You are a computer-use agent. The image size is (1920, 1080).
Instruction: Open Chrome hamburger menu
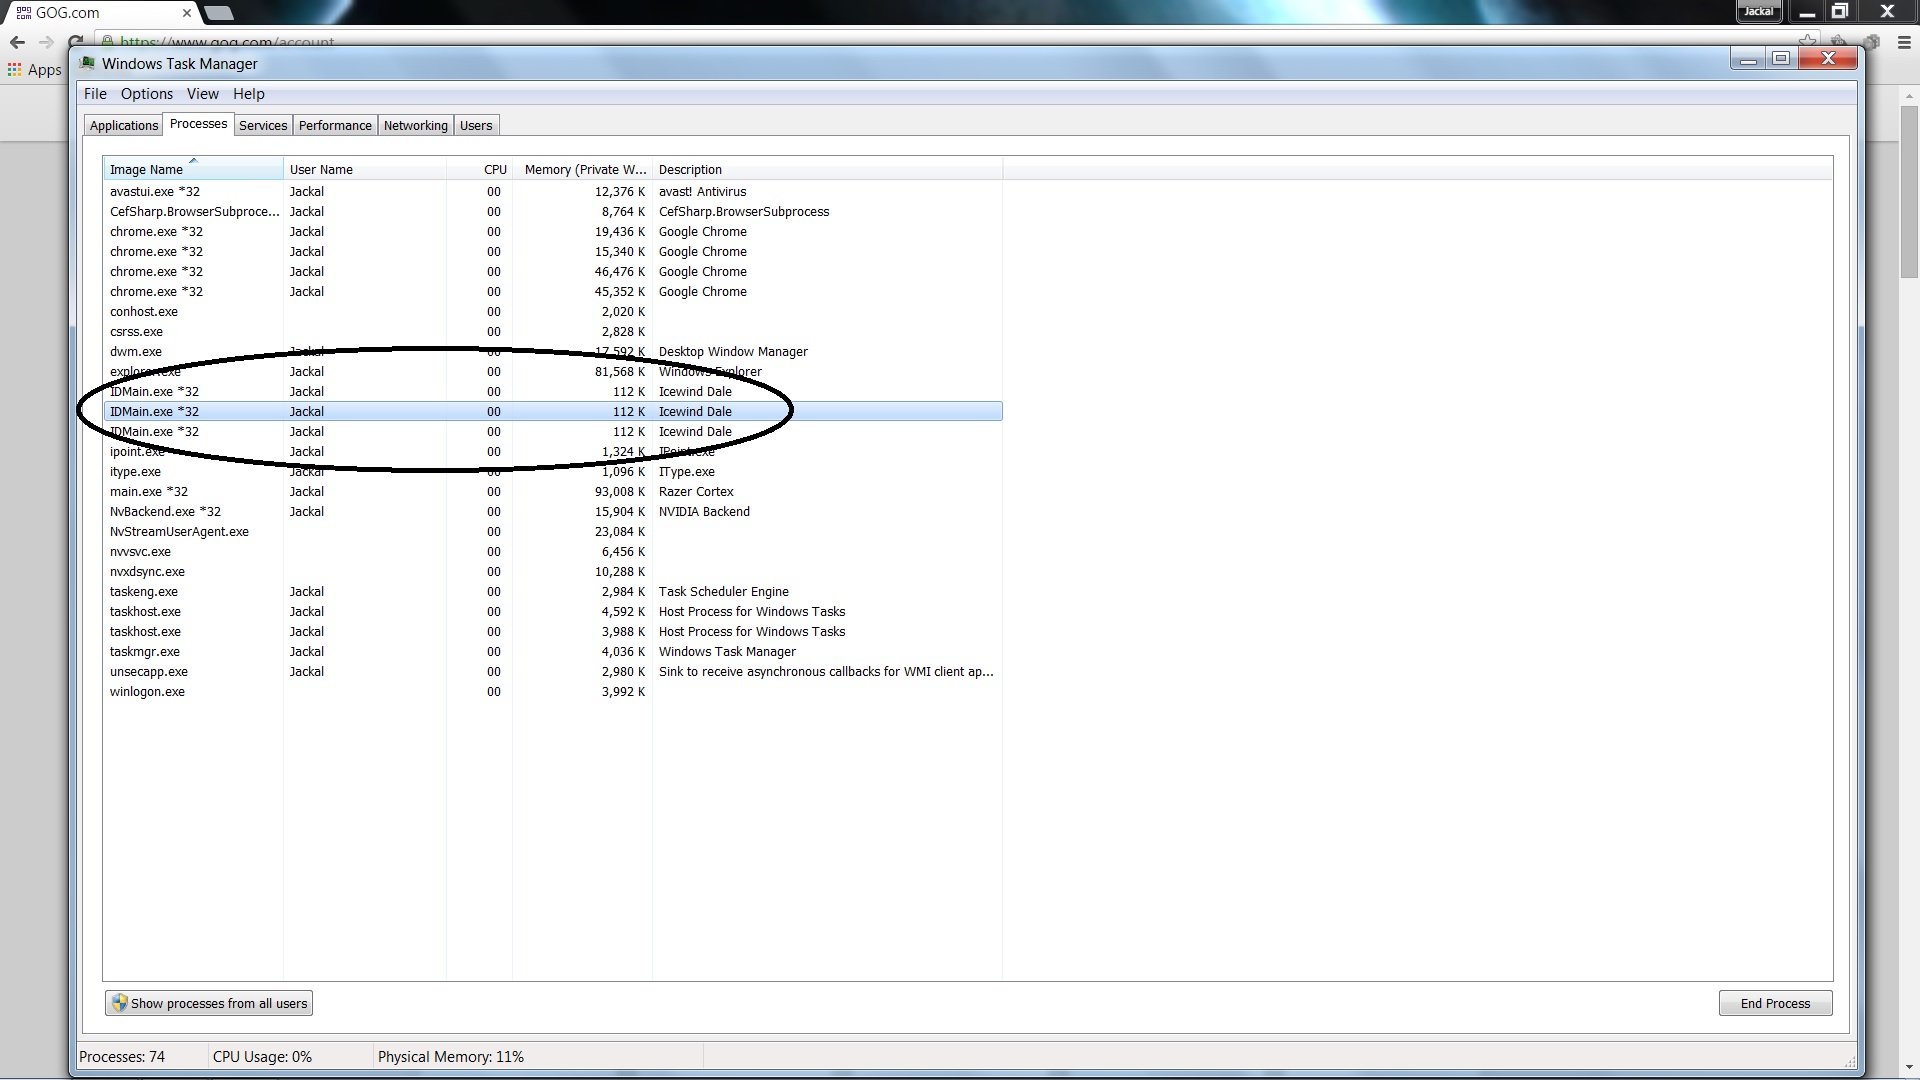click(x=1904, y=42)
